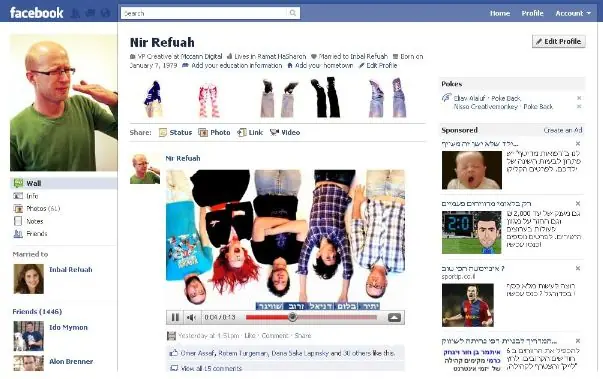The image size is (603, 379).
Task: Share a Status update
Action: pos(175,132)
